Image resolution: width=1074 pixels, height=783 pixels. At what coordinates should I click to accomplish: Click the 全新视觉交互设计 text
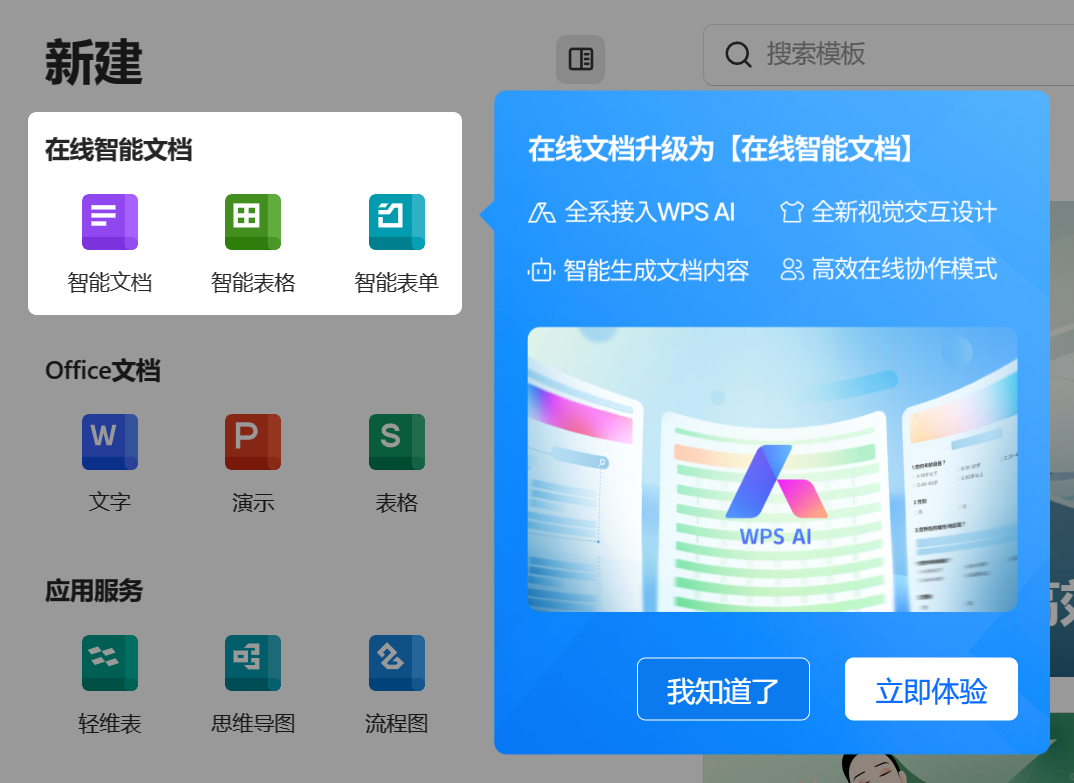904,212
